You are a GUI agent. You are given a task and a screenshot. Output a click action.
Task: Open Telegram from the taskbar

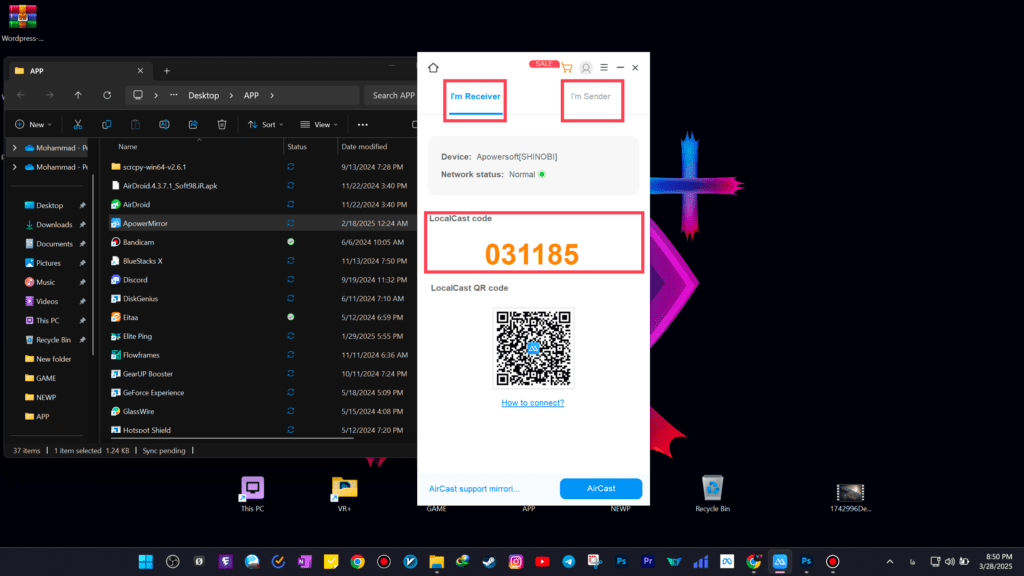568,562
